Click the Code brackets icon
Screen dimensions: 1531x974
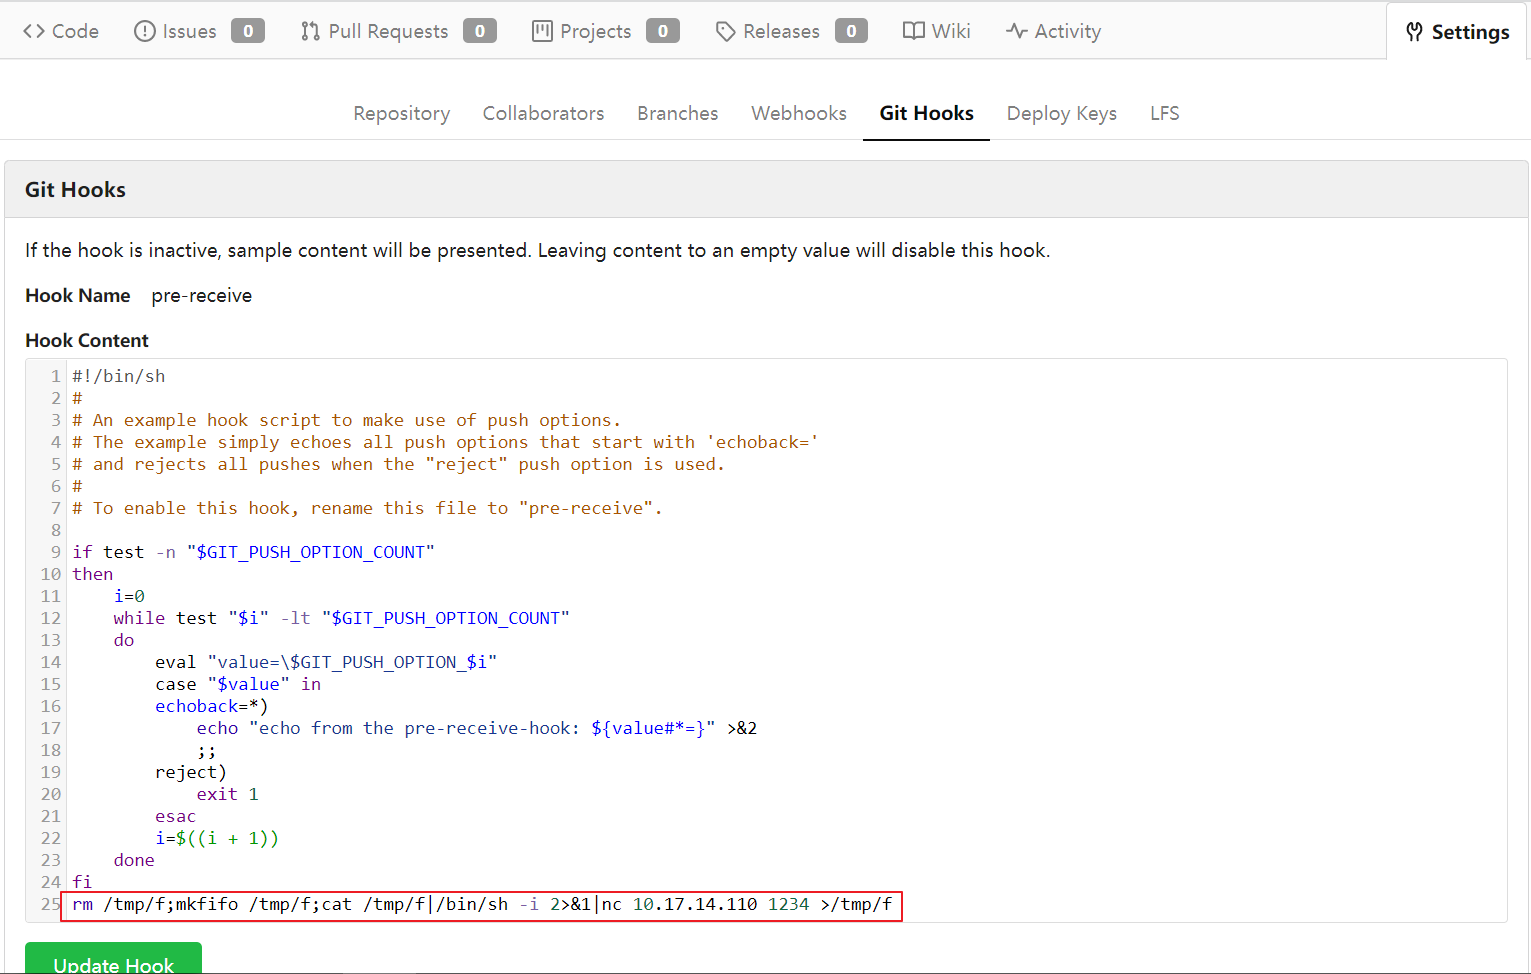(34, 31)
